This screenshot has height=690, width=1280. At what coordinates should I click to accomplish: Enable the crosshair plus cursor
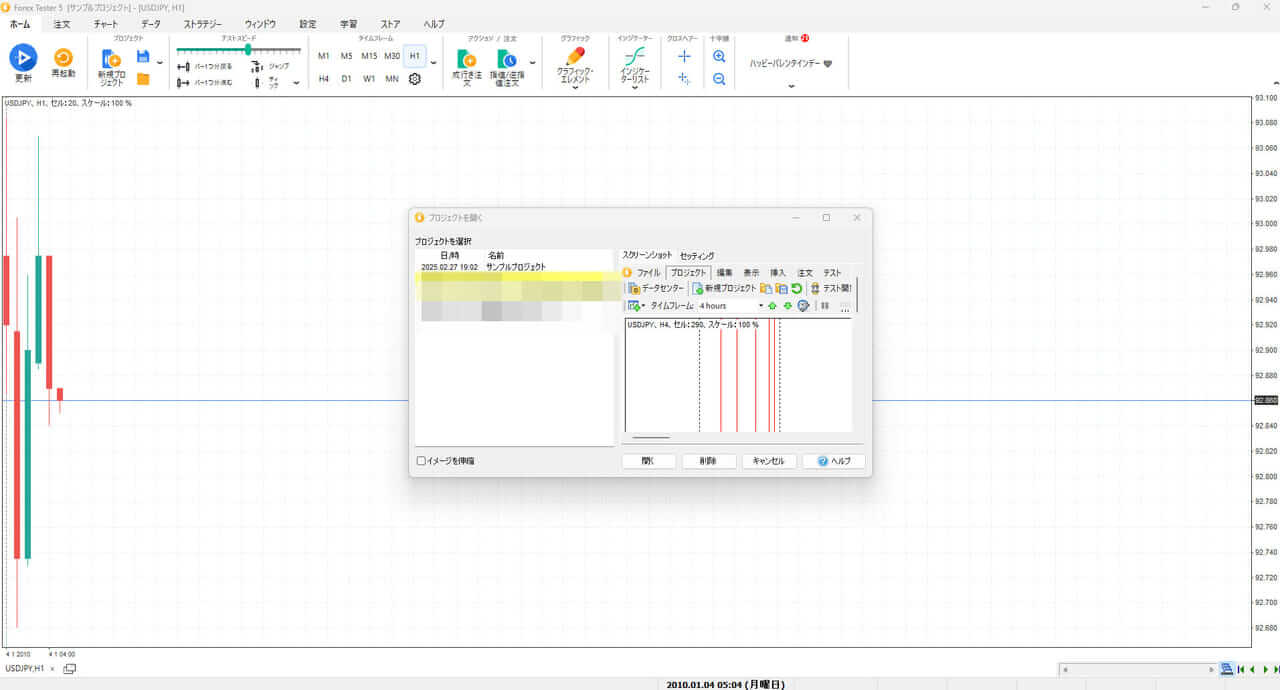(684, 57)
